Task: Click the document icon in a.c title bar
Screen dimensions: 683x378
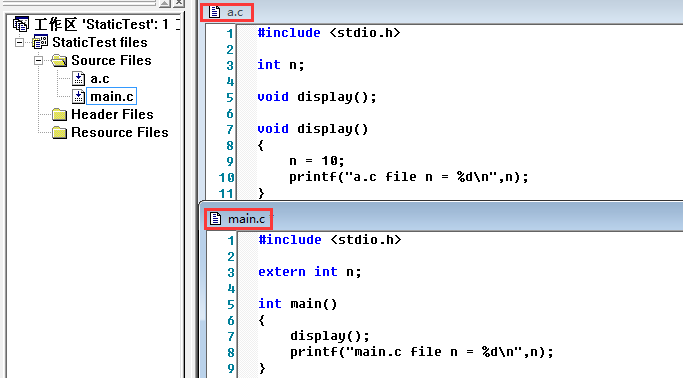Action: tap(214, 12)
